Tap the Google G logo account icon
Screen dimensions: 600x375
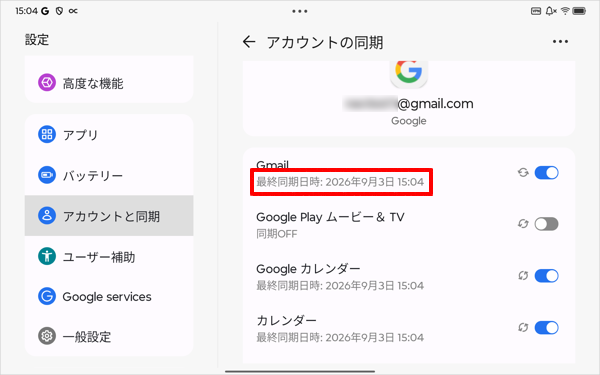(409, 72)
